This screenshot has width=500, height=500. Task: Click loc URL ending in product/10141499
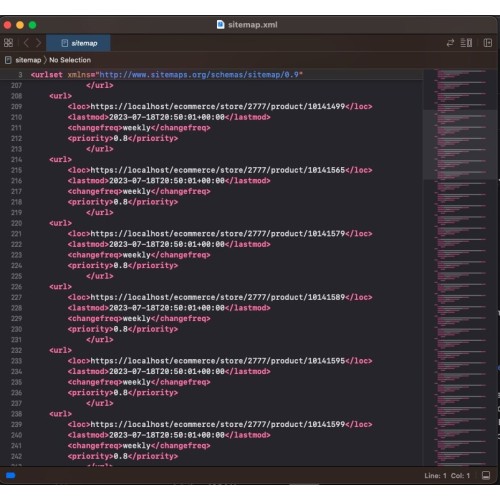(218, 107)
